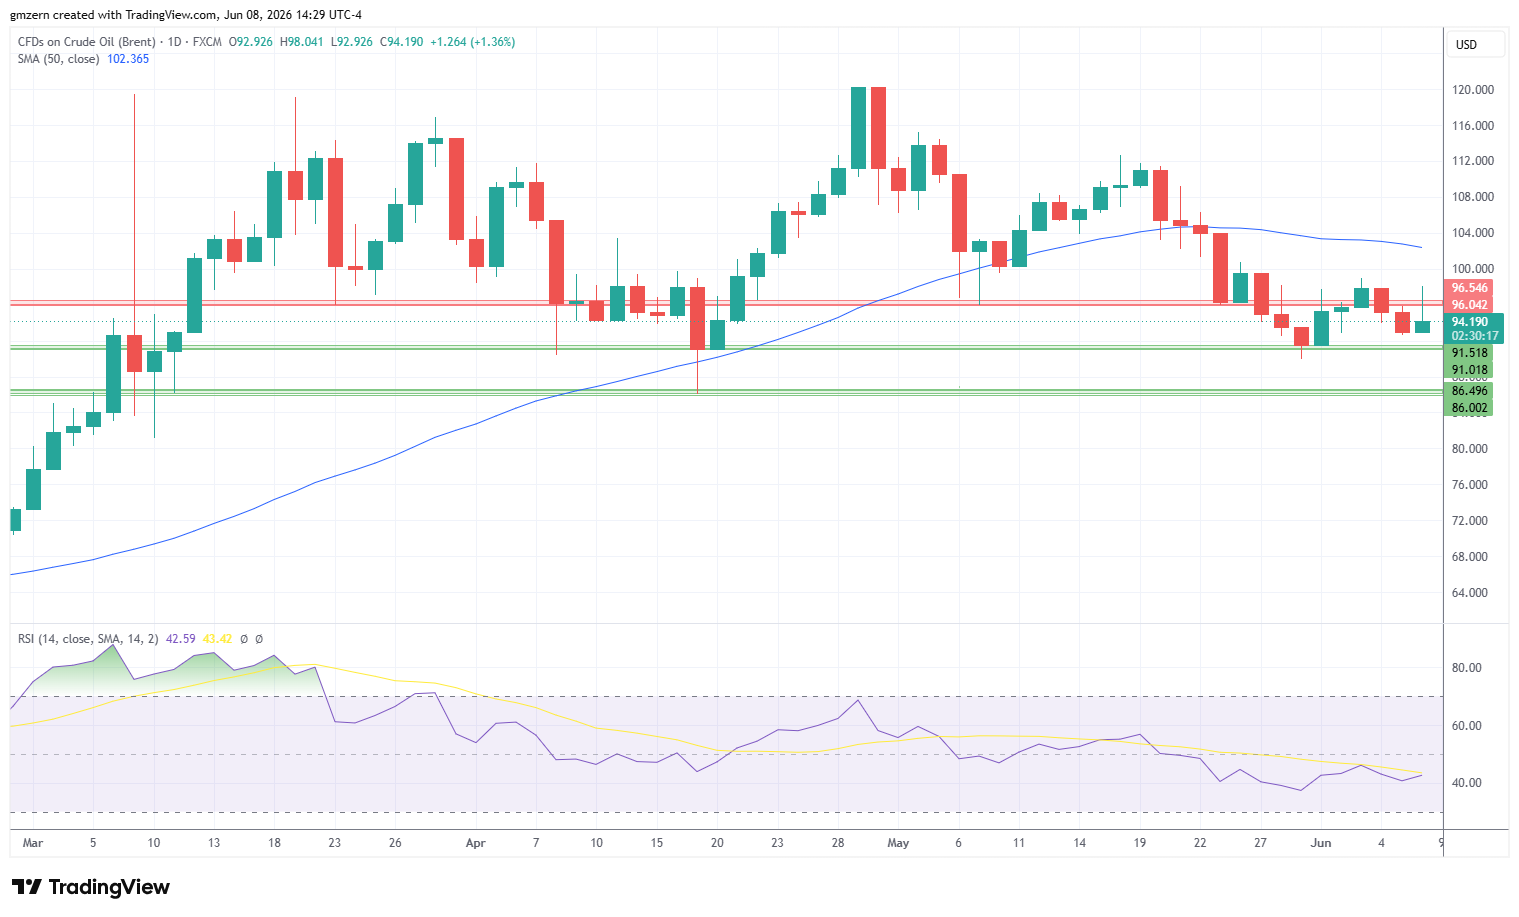The height and width of the screenshot is (917, 1519).
Task: Click the 120.000 price axis label
Action: [x=1473, y=90]
